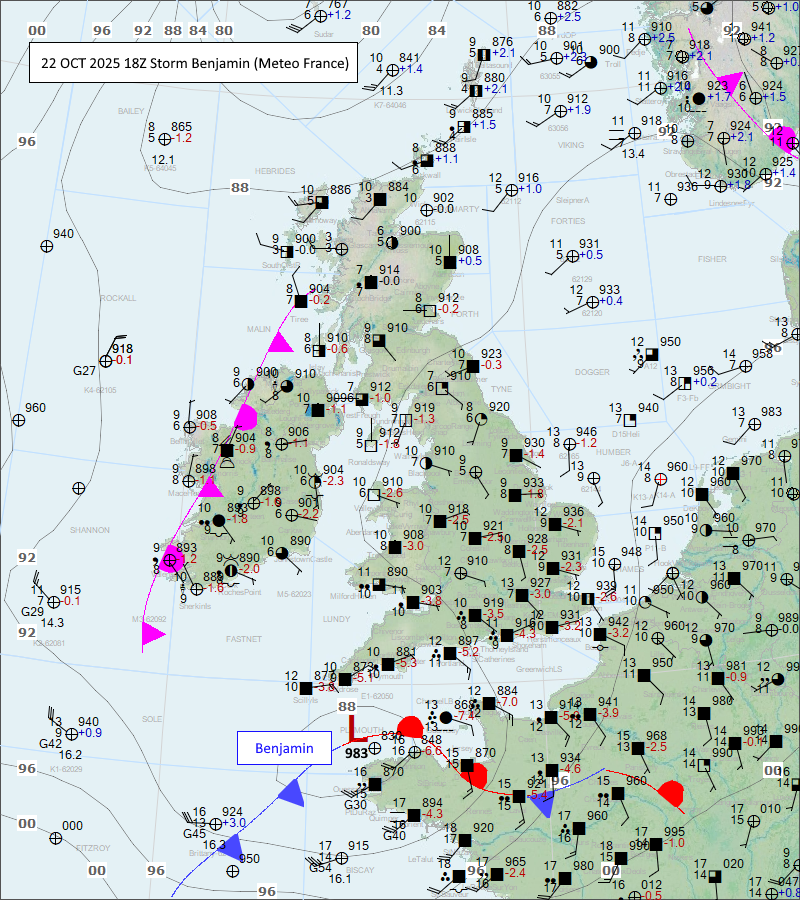
Task: Click the easternmost red warm front semicircle
Action: [x=671, y=794]
